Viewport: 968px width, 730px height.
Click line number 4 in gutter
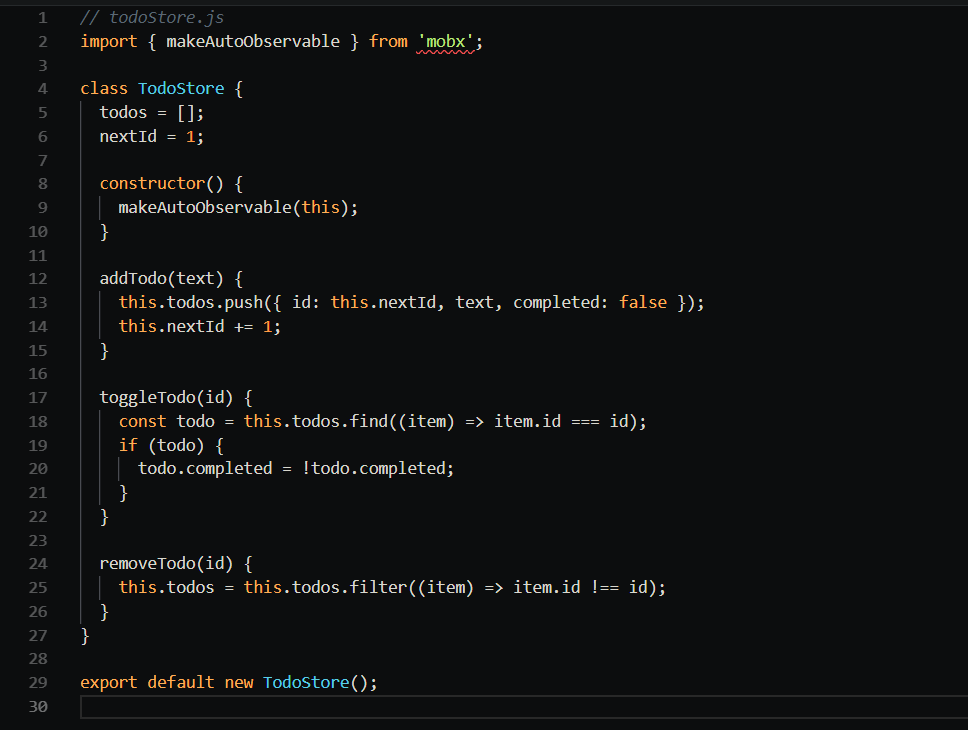[x=43, y=88]
